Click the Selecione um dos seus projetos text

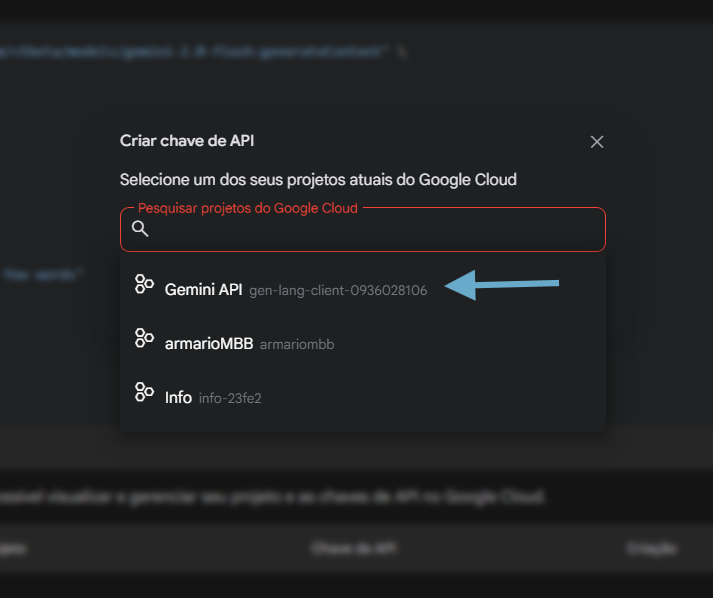click(318, 180)
